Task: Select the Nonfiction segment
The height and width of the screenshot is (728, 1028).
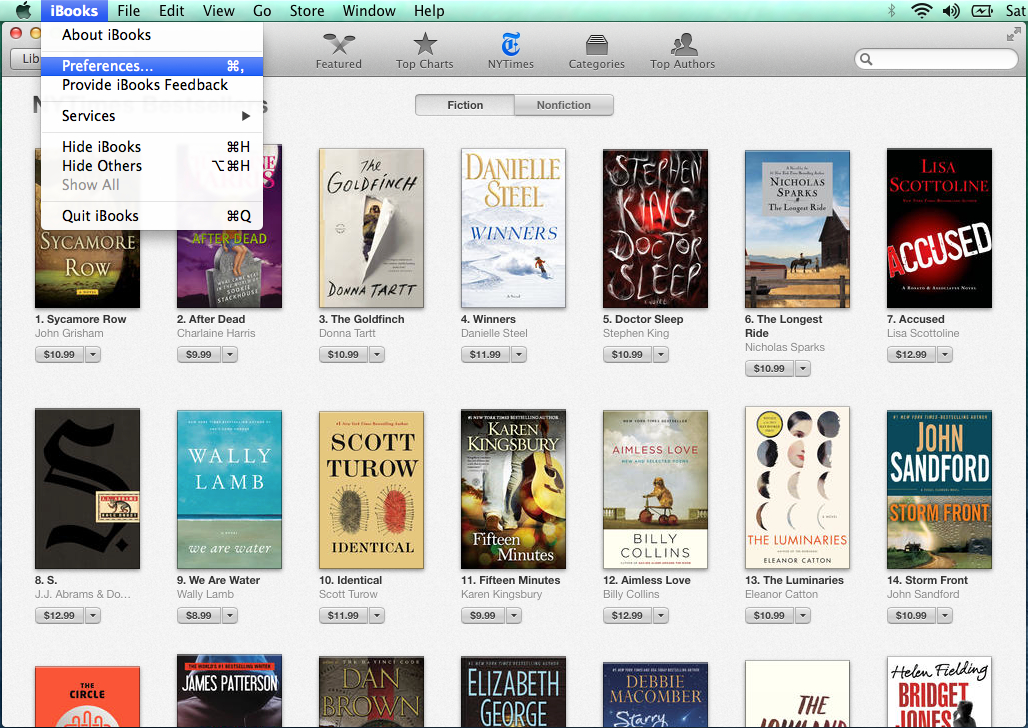Action: click(x=564, y=105)
